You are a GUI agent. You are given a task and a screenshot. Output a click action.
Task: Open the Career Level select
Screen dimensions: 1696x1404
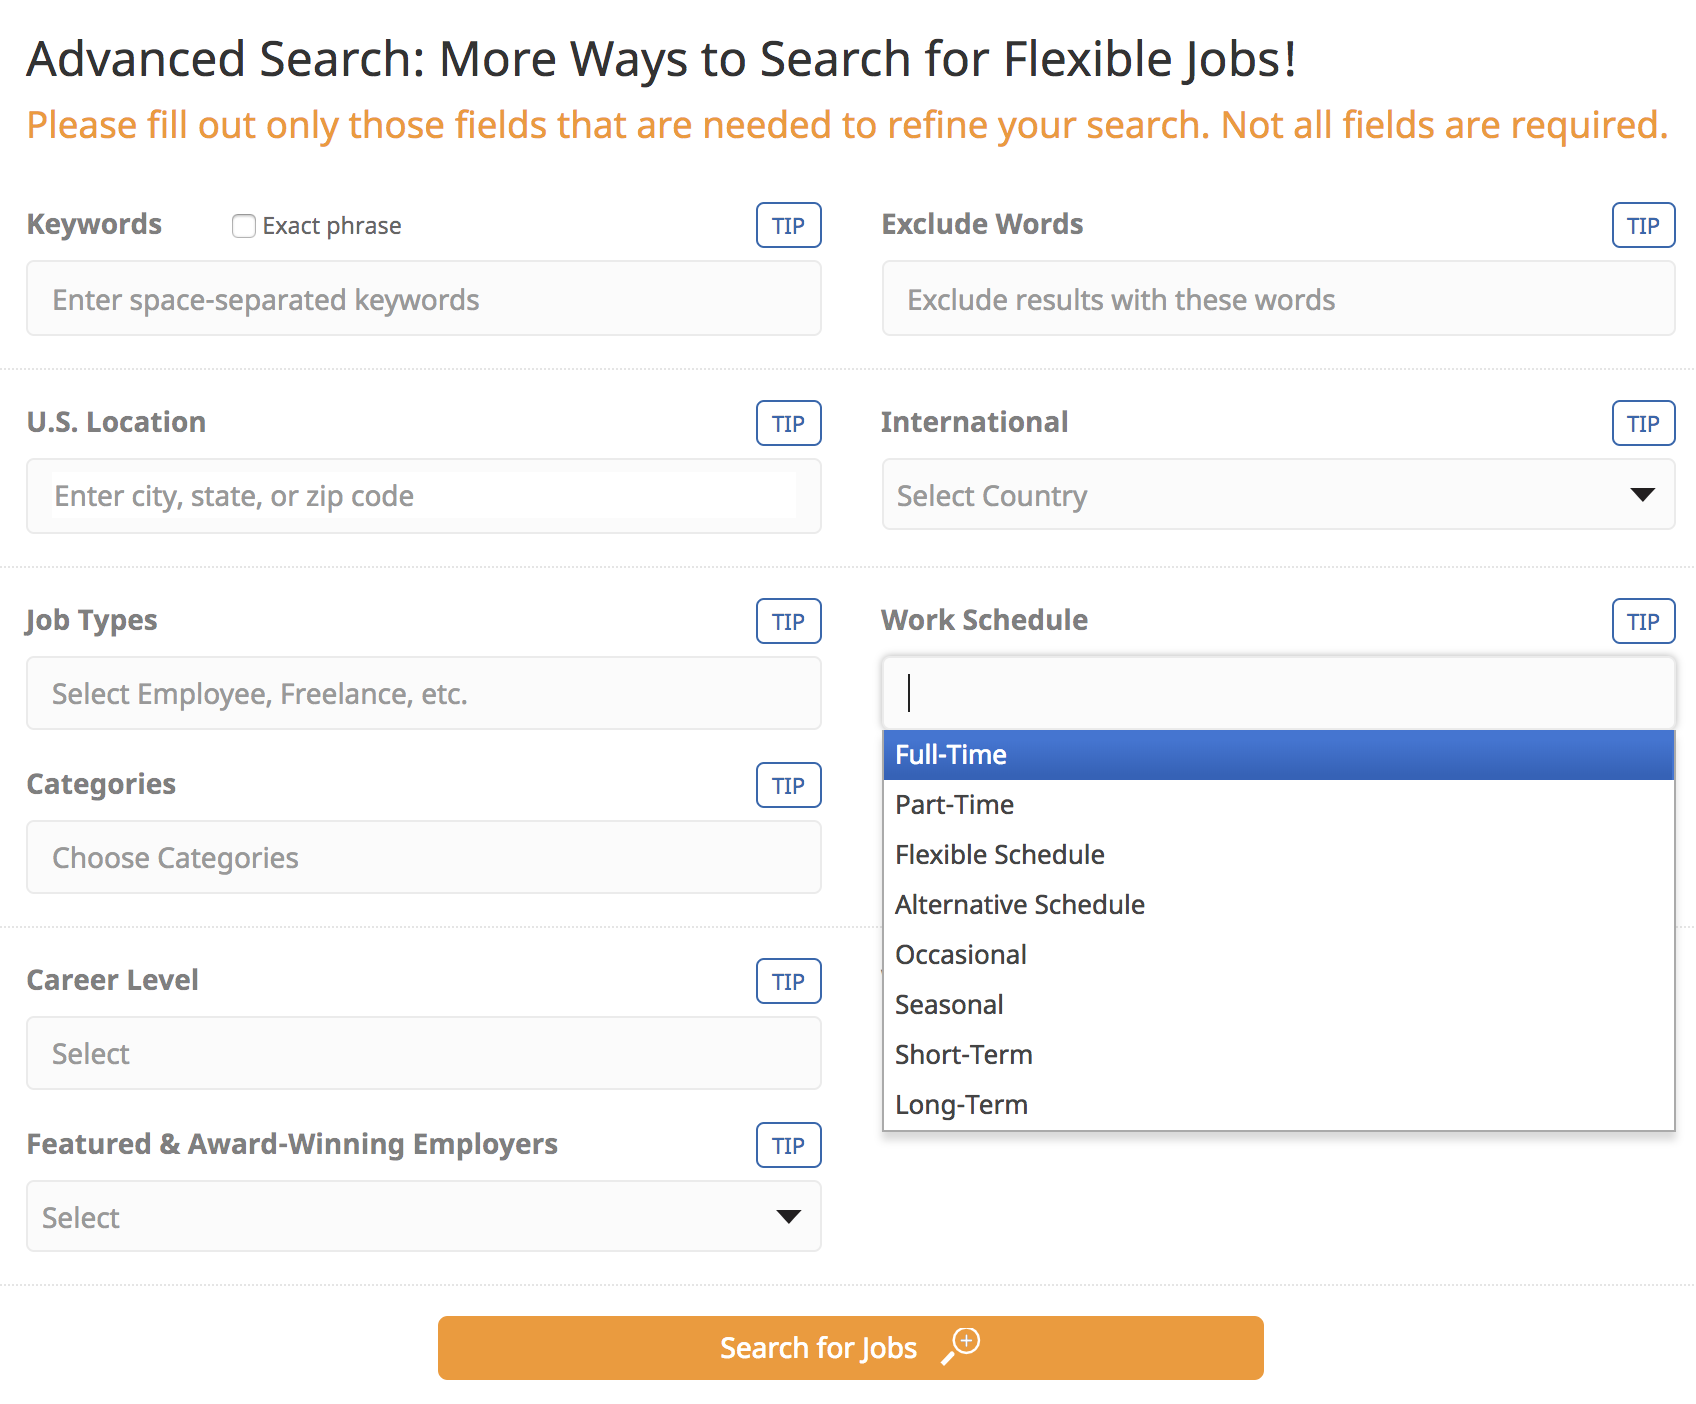coord(422,1053)
